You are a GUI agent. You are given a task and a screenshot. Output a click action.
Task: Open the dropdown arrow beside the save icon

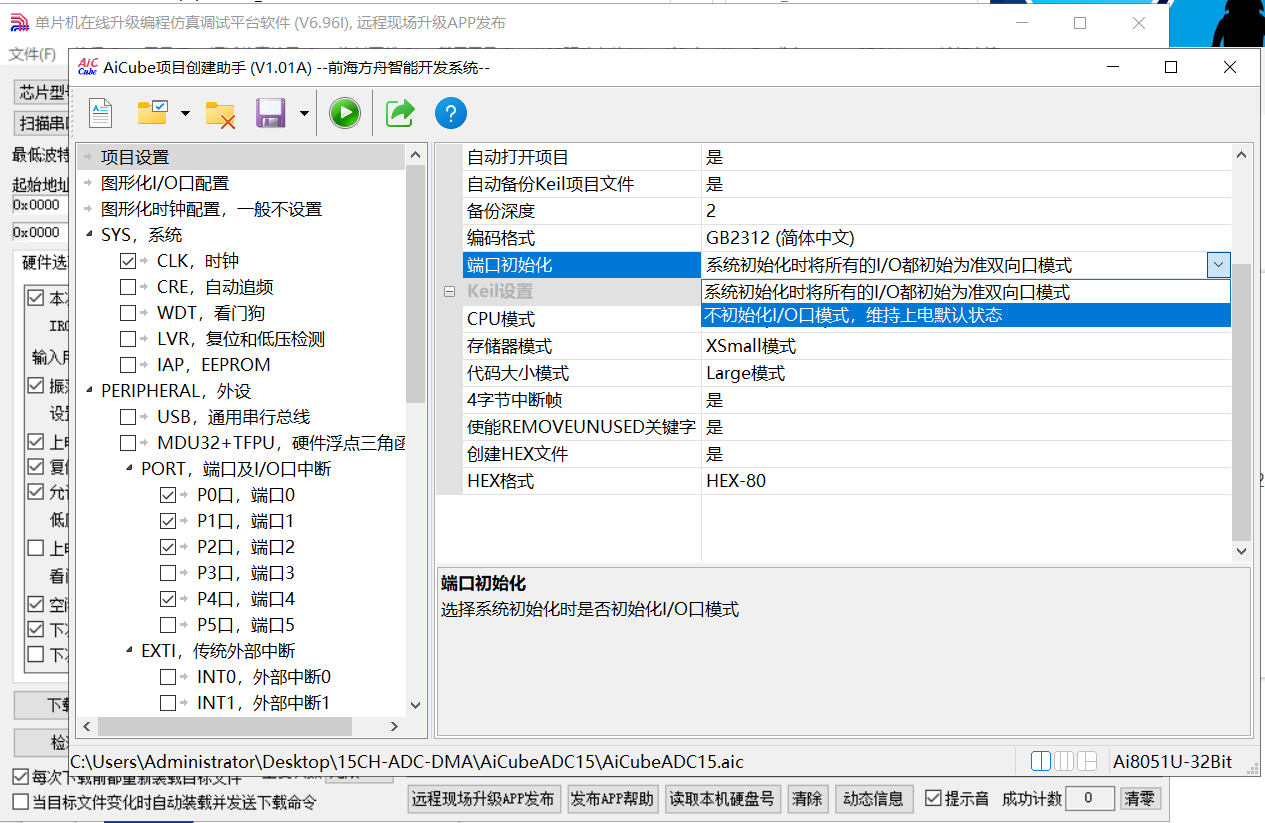click(303, 114)
